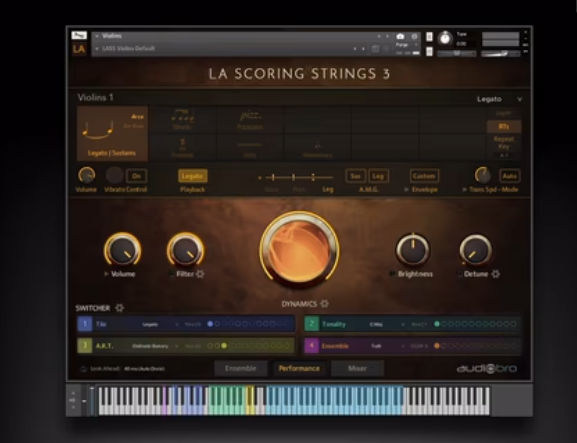
Task: Click the Look Ahead clock icon
Action: 84,369
